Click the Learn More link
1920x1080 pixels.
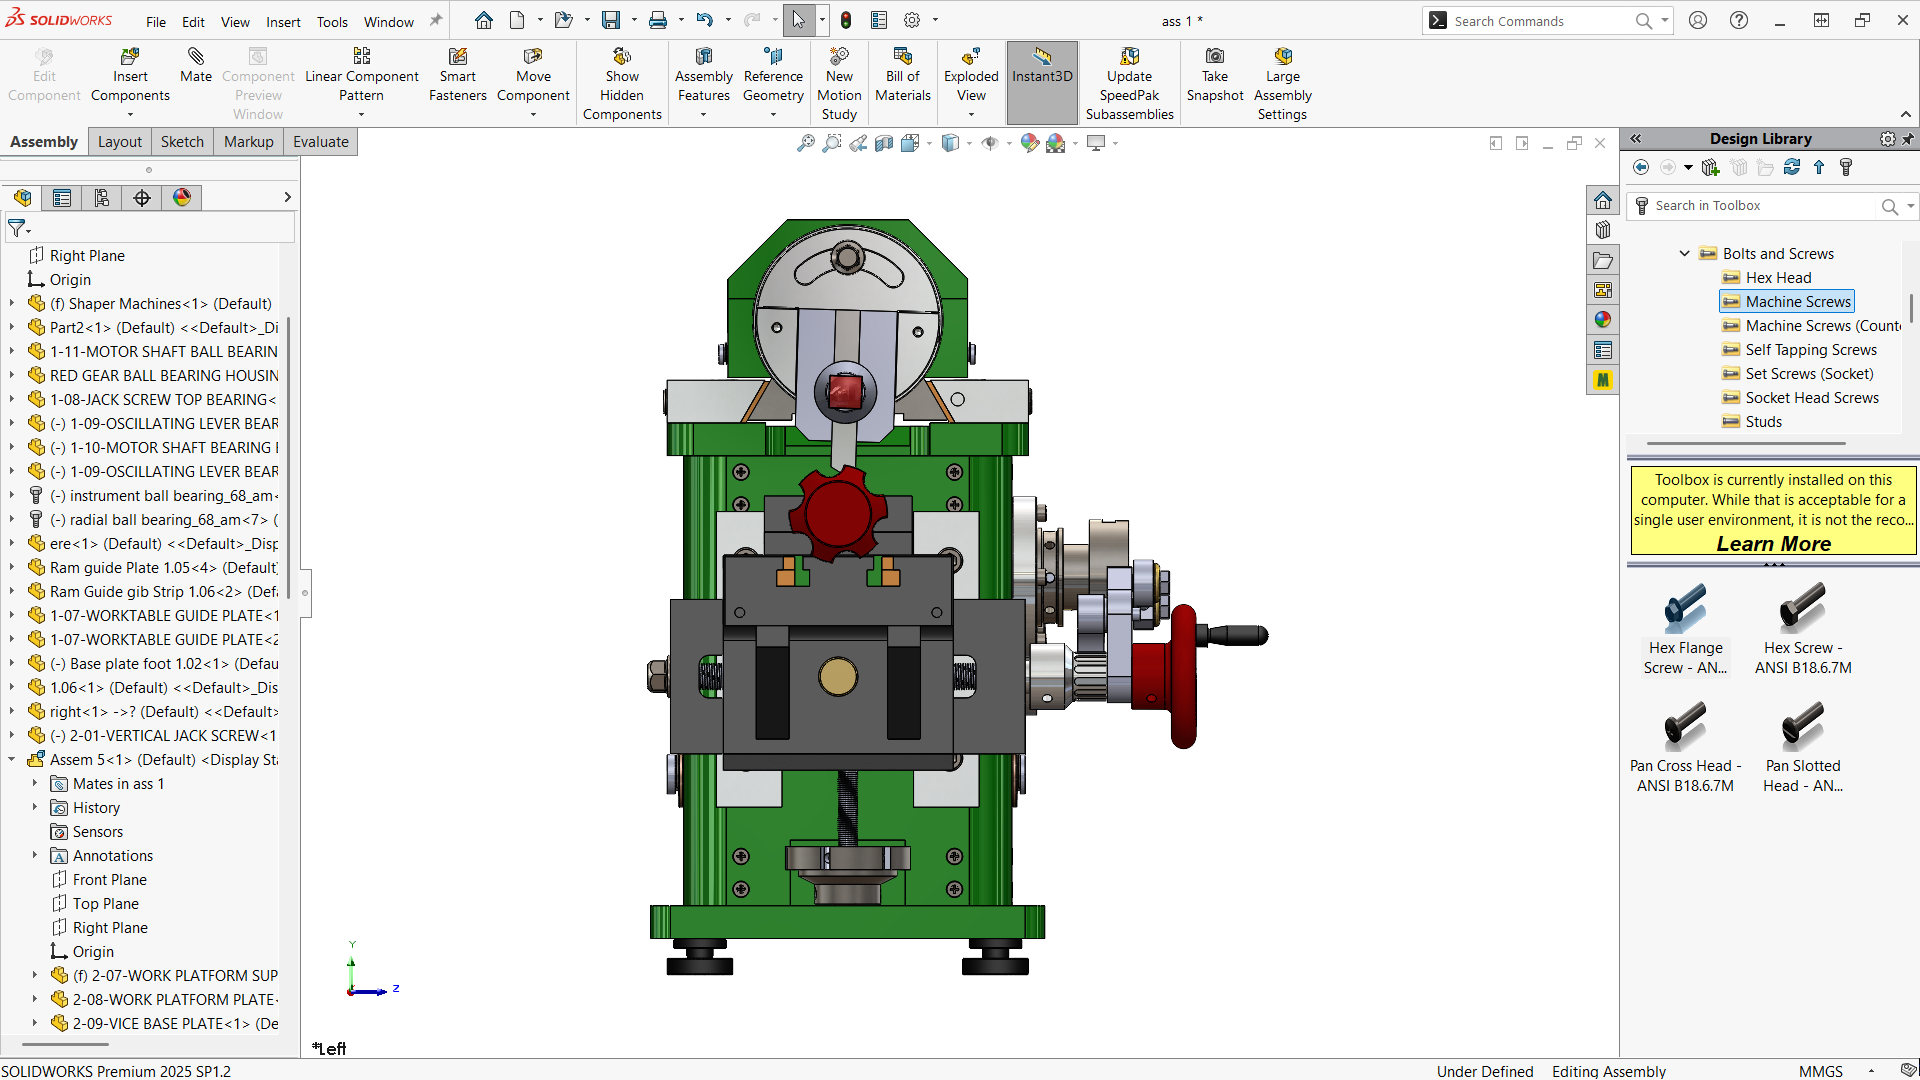[1773, 543]
